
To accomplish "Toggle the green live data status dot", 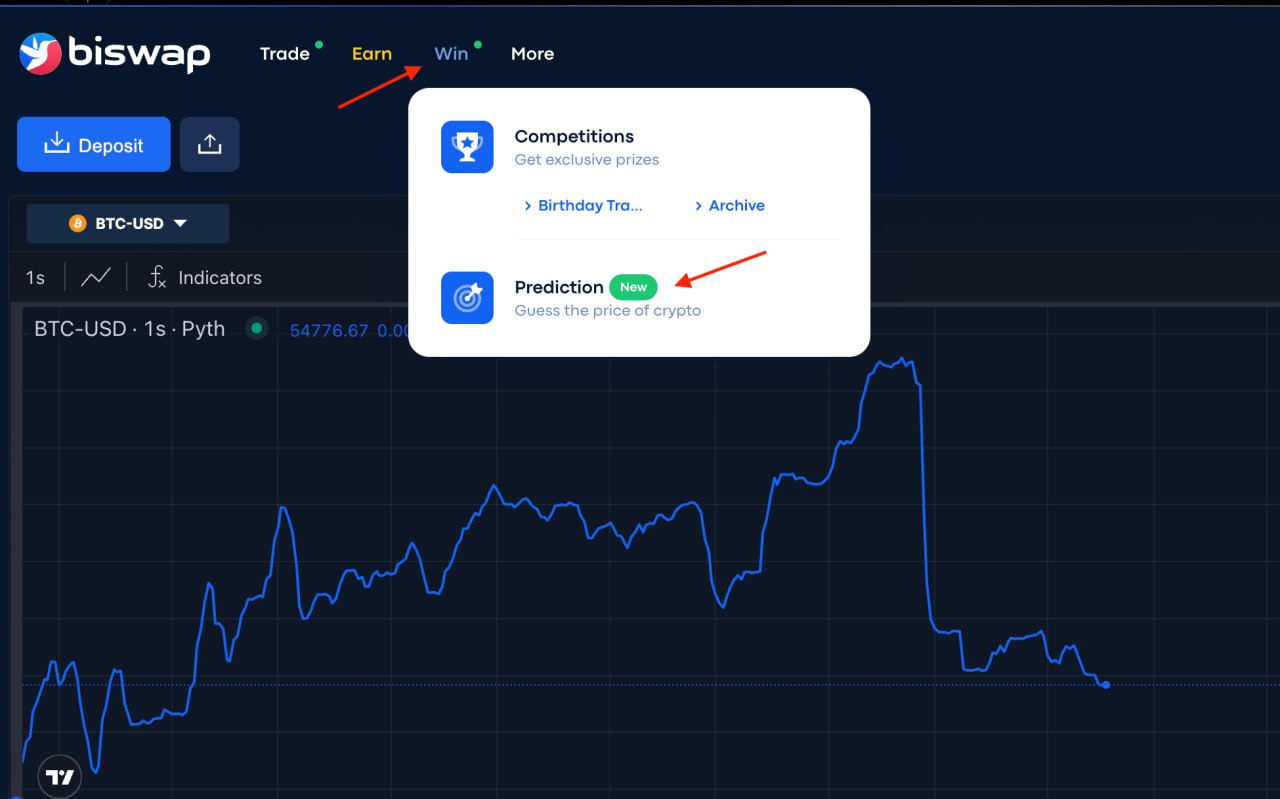I will pos(257,327).
